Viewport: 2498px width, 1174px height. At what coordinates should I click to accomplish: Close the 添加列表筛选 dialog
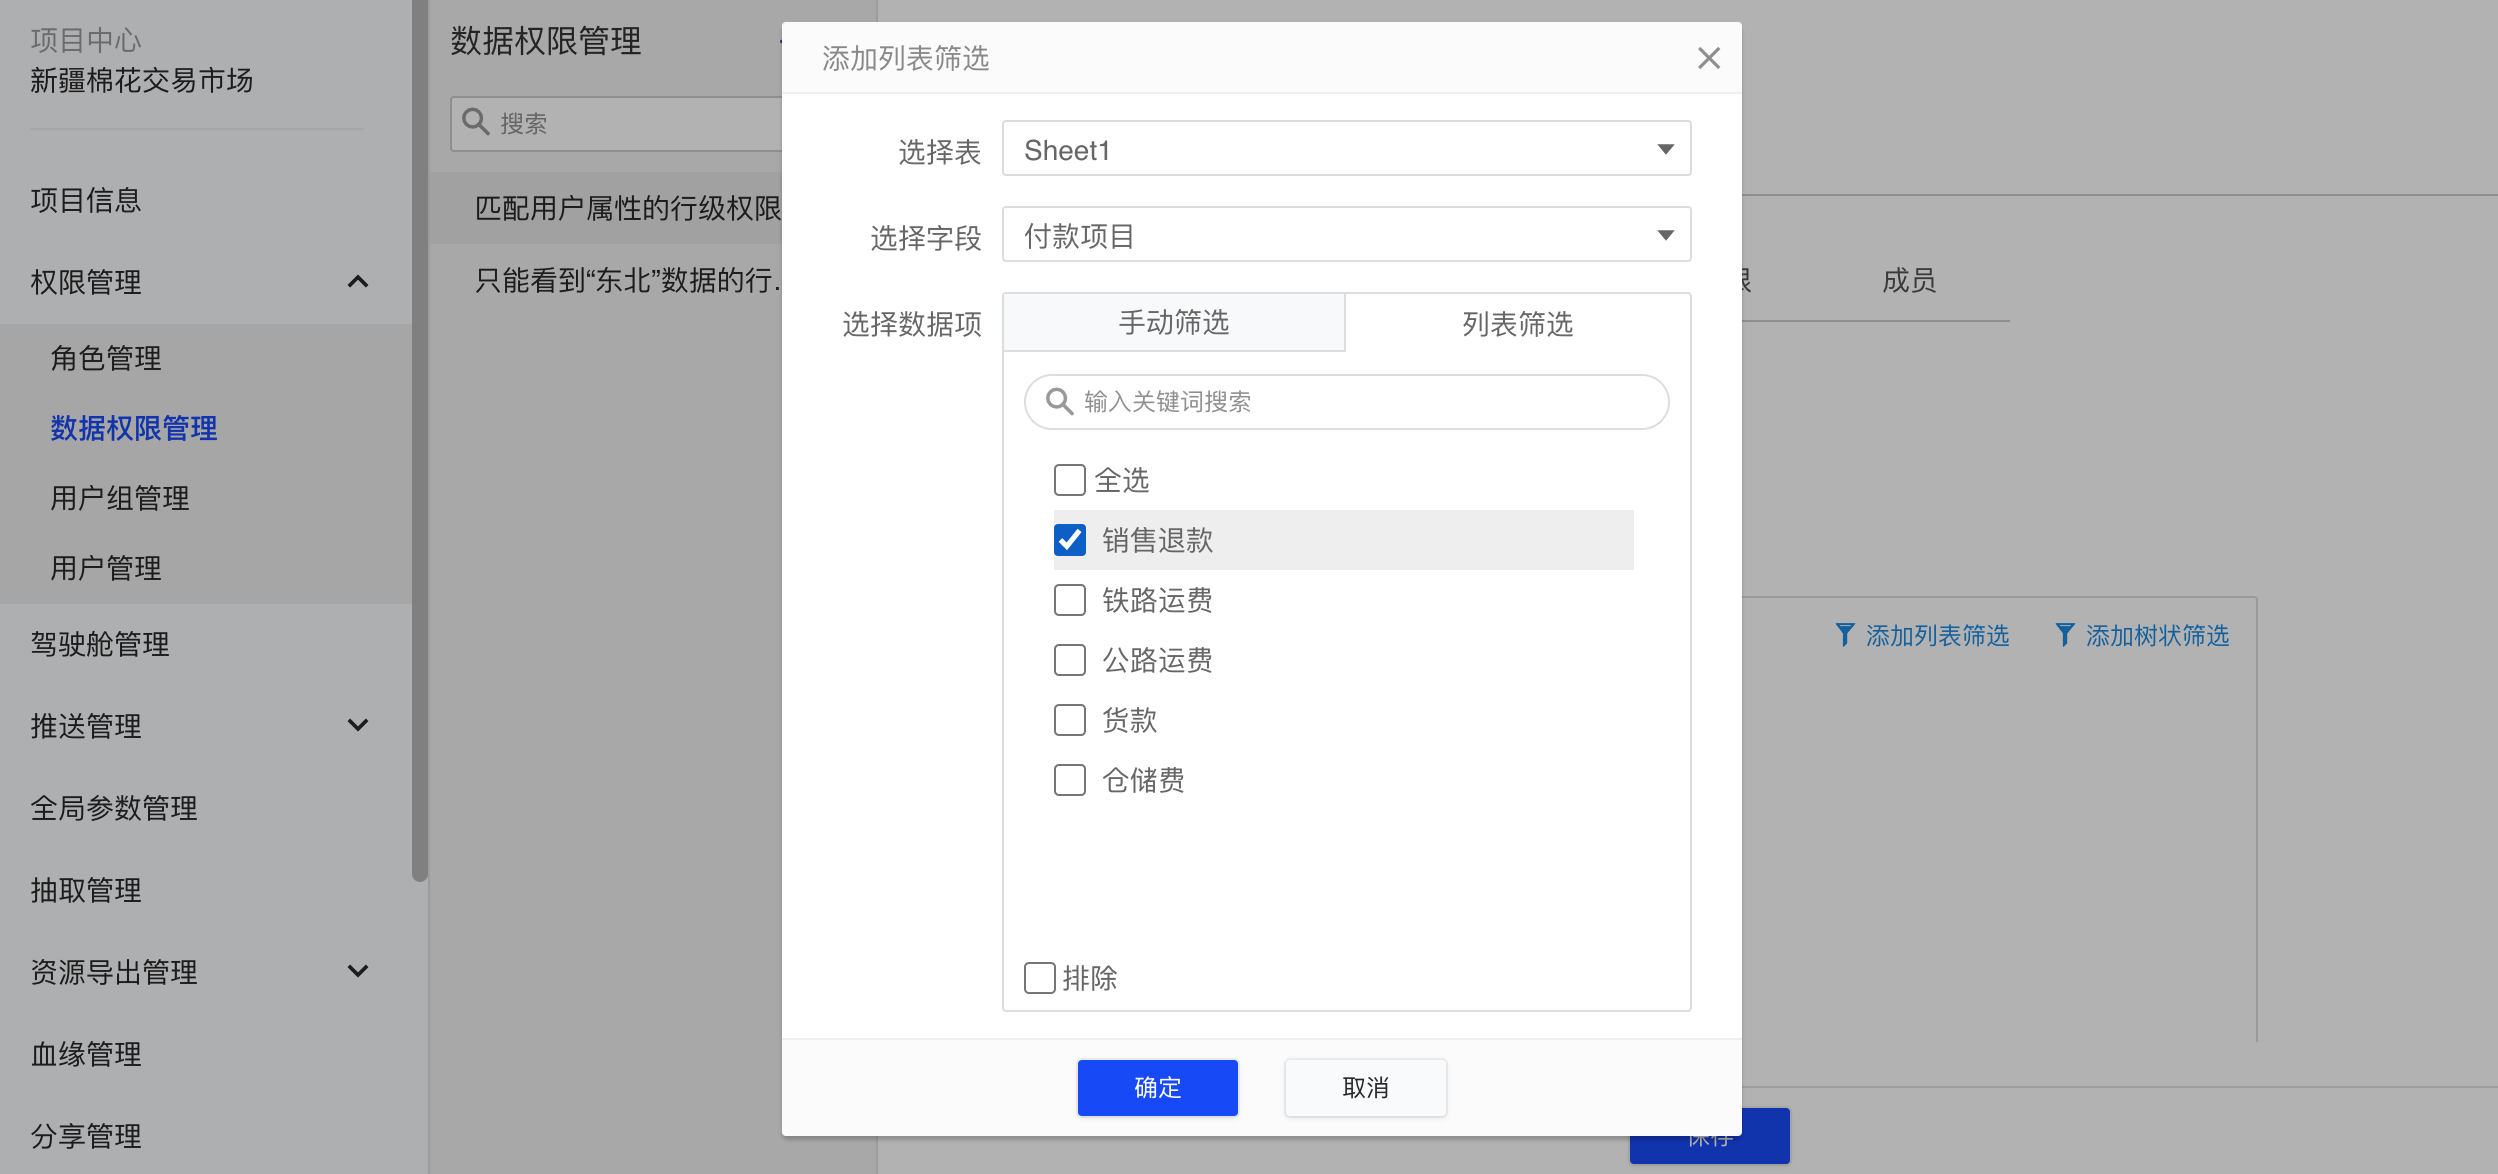[1708, 58]
